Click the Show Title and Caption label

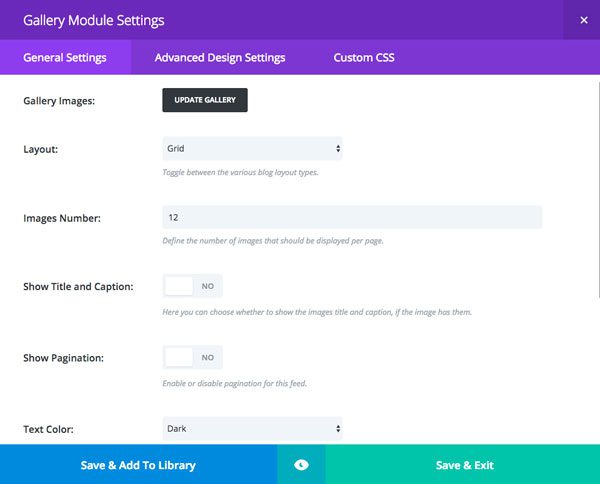tap(78, 287)
